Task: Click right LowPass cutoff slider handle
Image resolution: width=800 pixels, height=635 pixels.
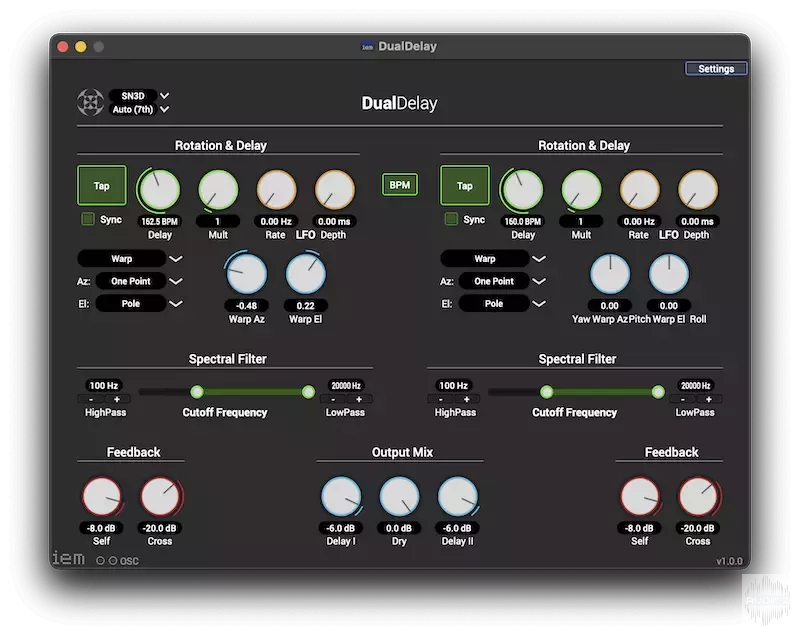Action: tap(658, 392)
